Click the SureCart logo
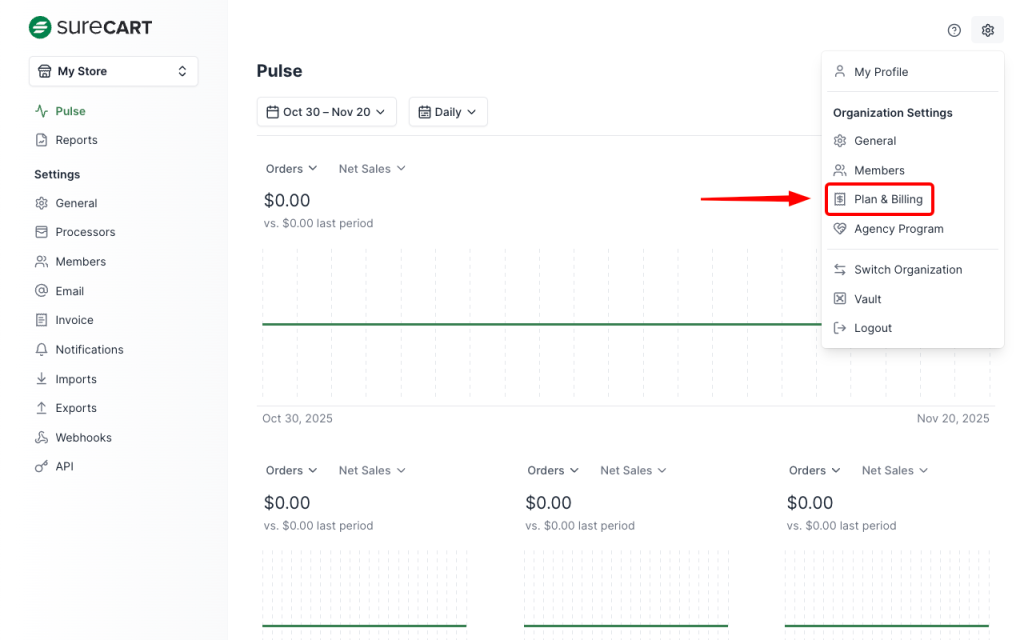 pyautogui.click(x=91, y=27)
